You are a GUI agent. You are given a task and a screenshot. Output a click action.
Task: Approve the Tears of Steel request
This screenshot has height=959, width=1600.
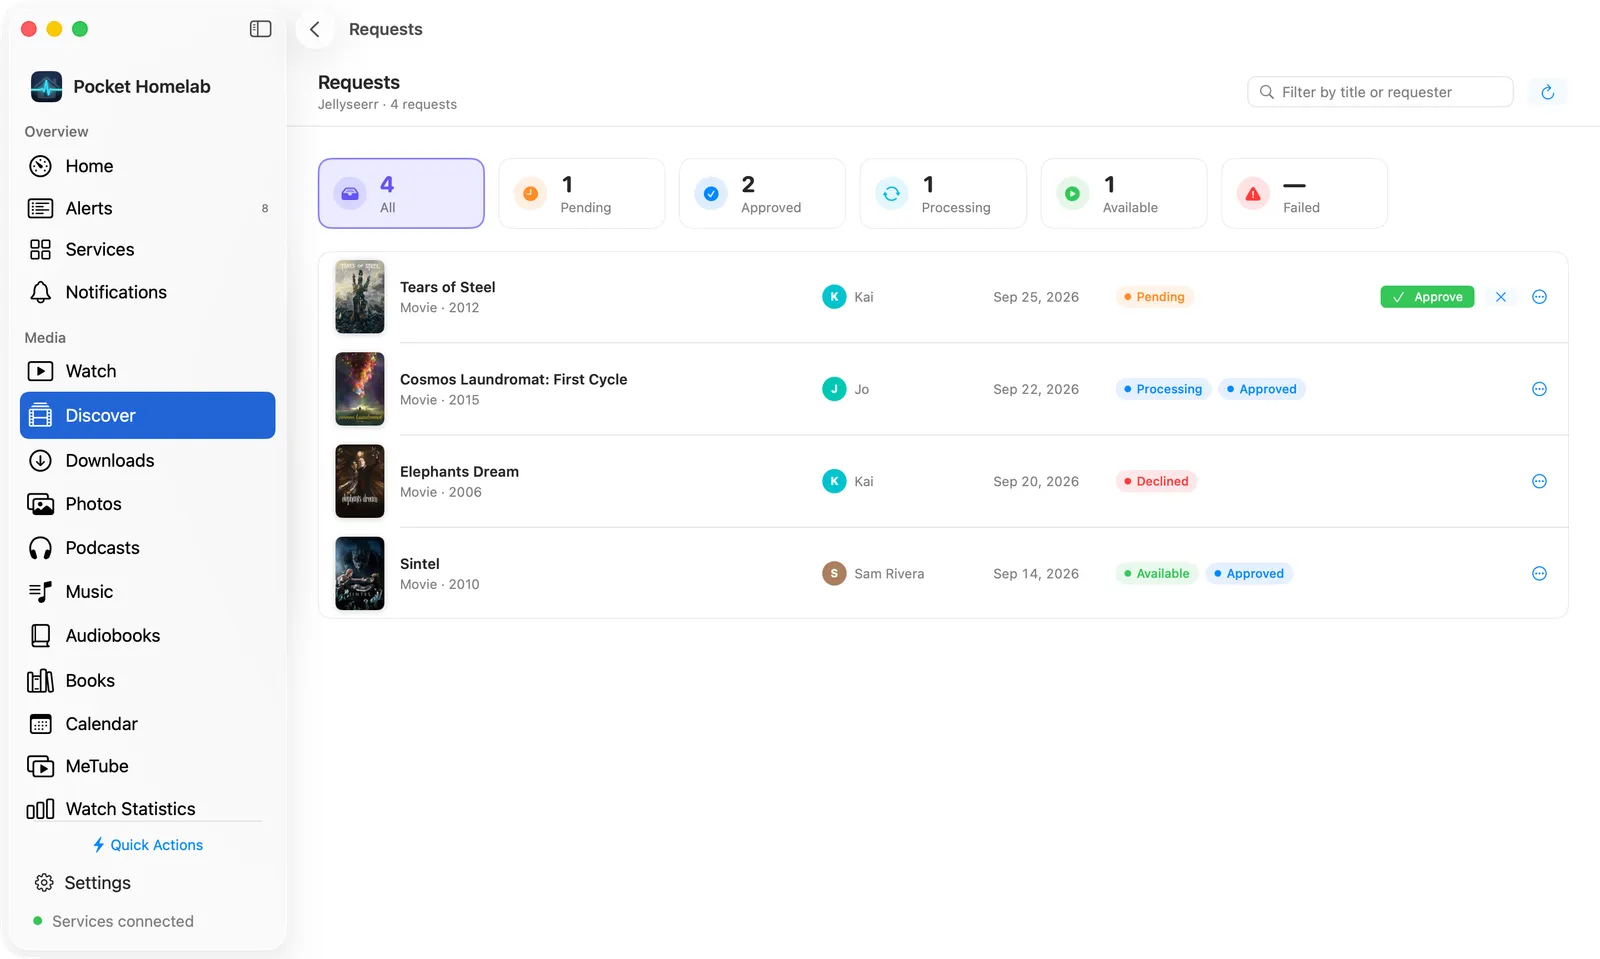(1427, 297)
